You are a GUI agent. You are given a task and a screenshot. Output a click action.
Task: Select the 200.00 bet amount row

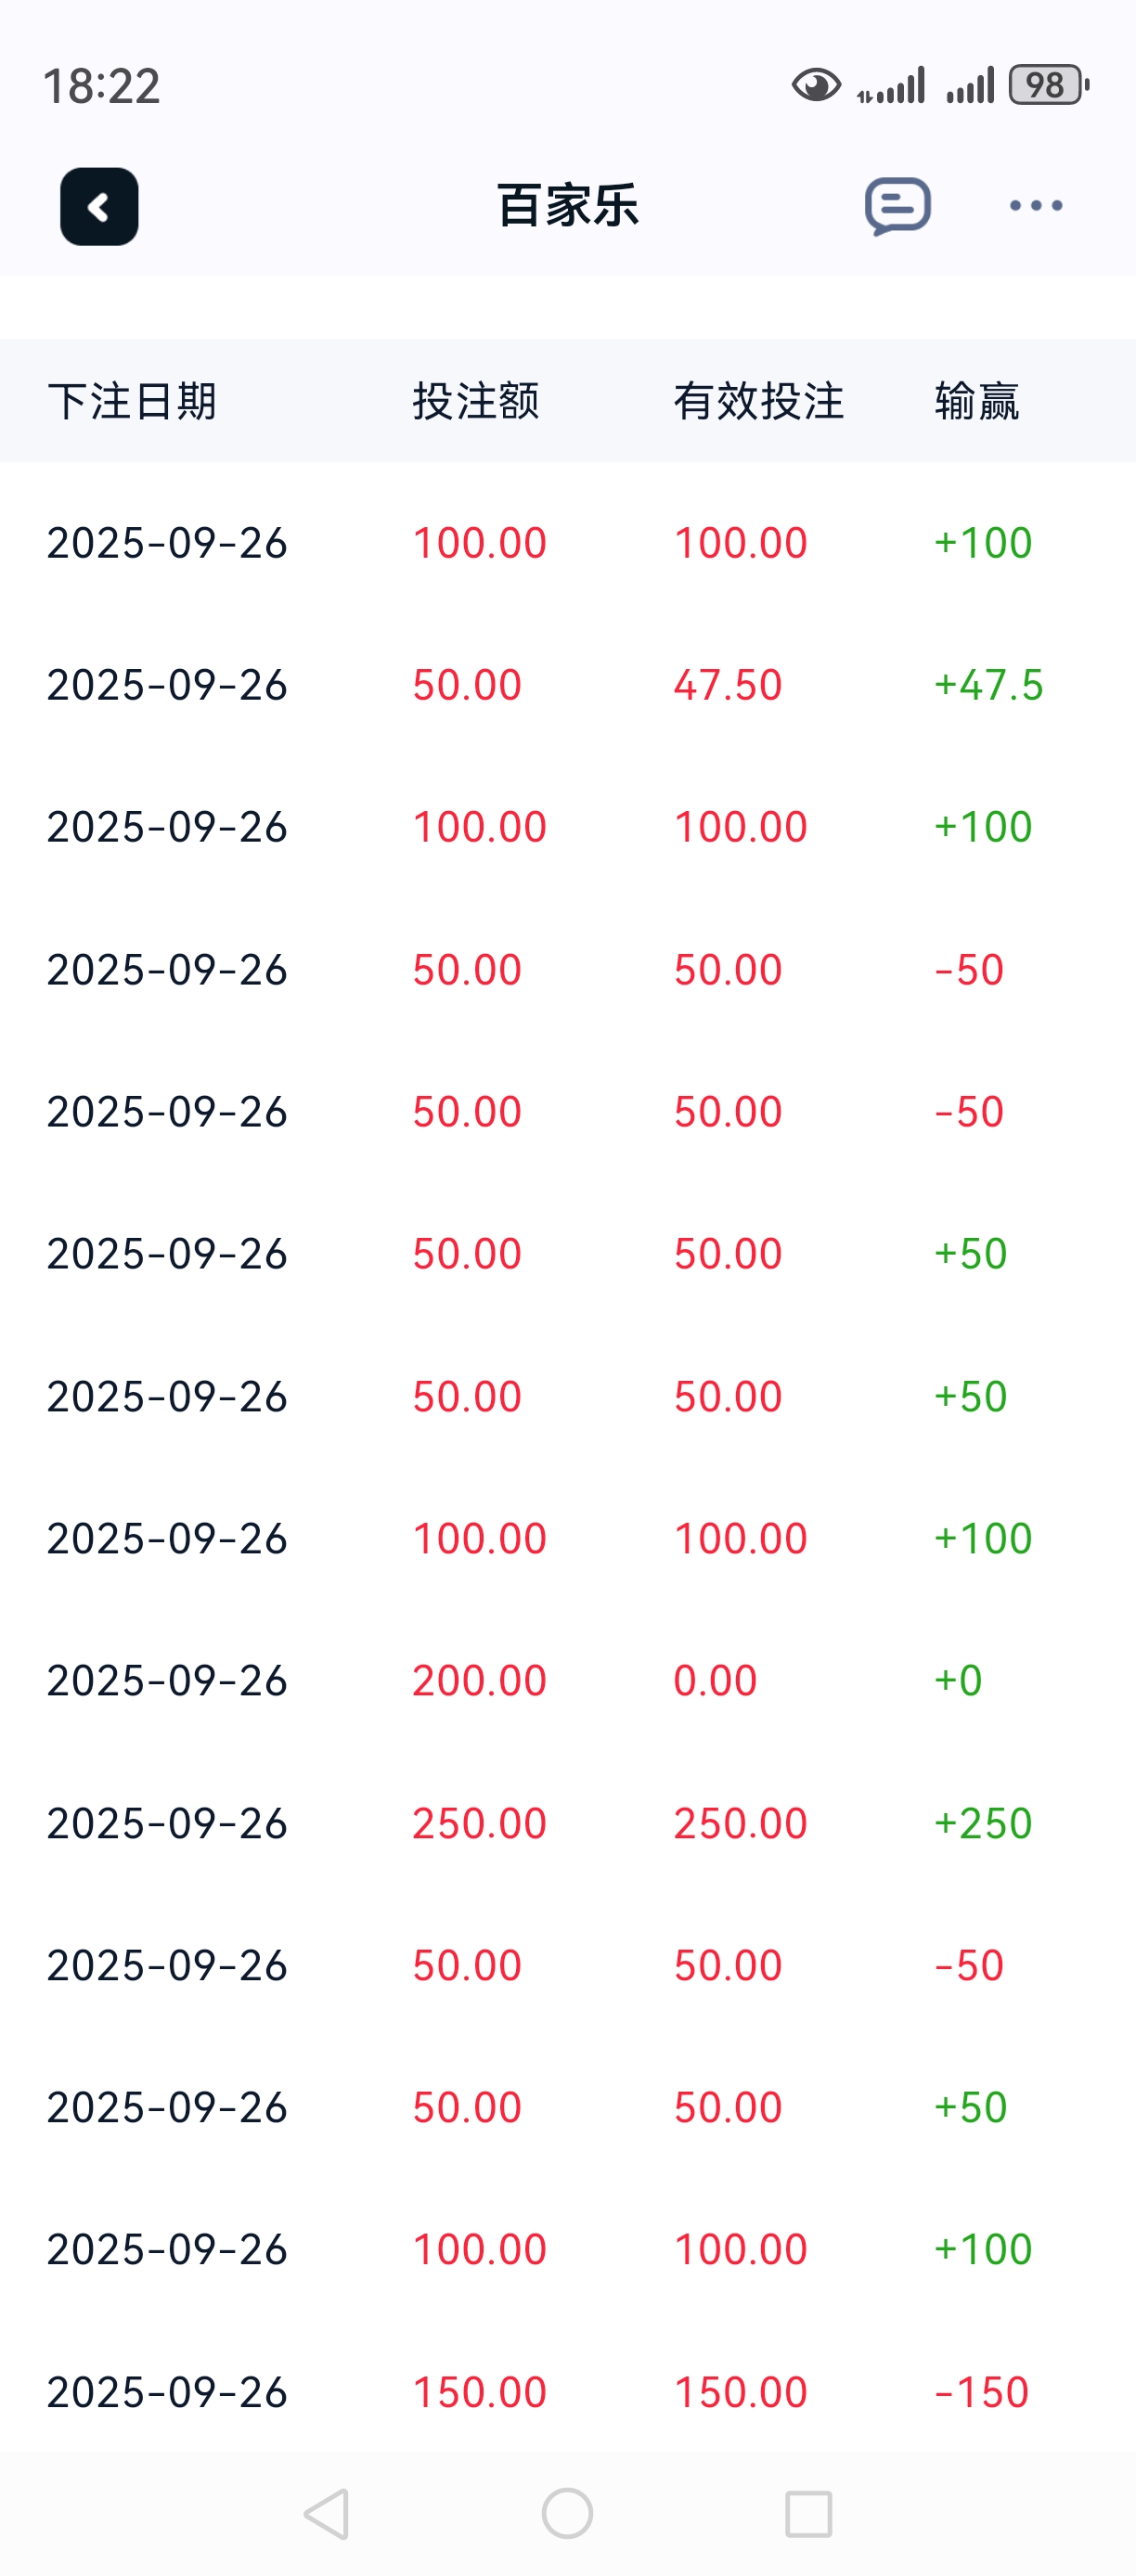point(479,1680)
